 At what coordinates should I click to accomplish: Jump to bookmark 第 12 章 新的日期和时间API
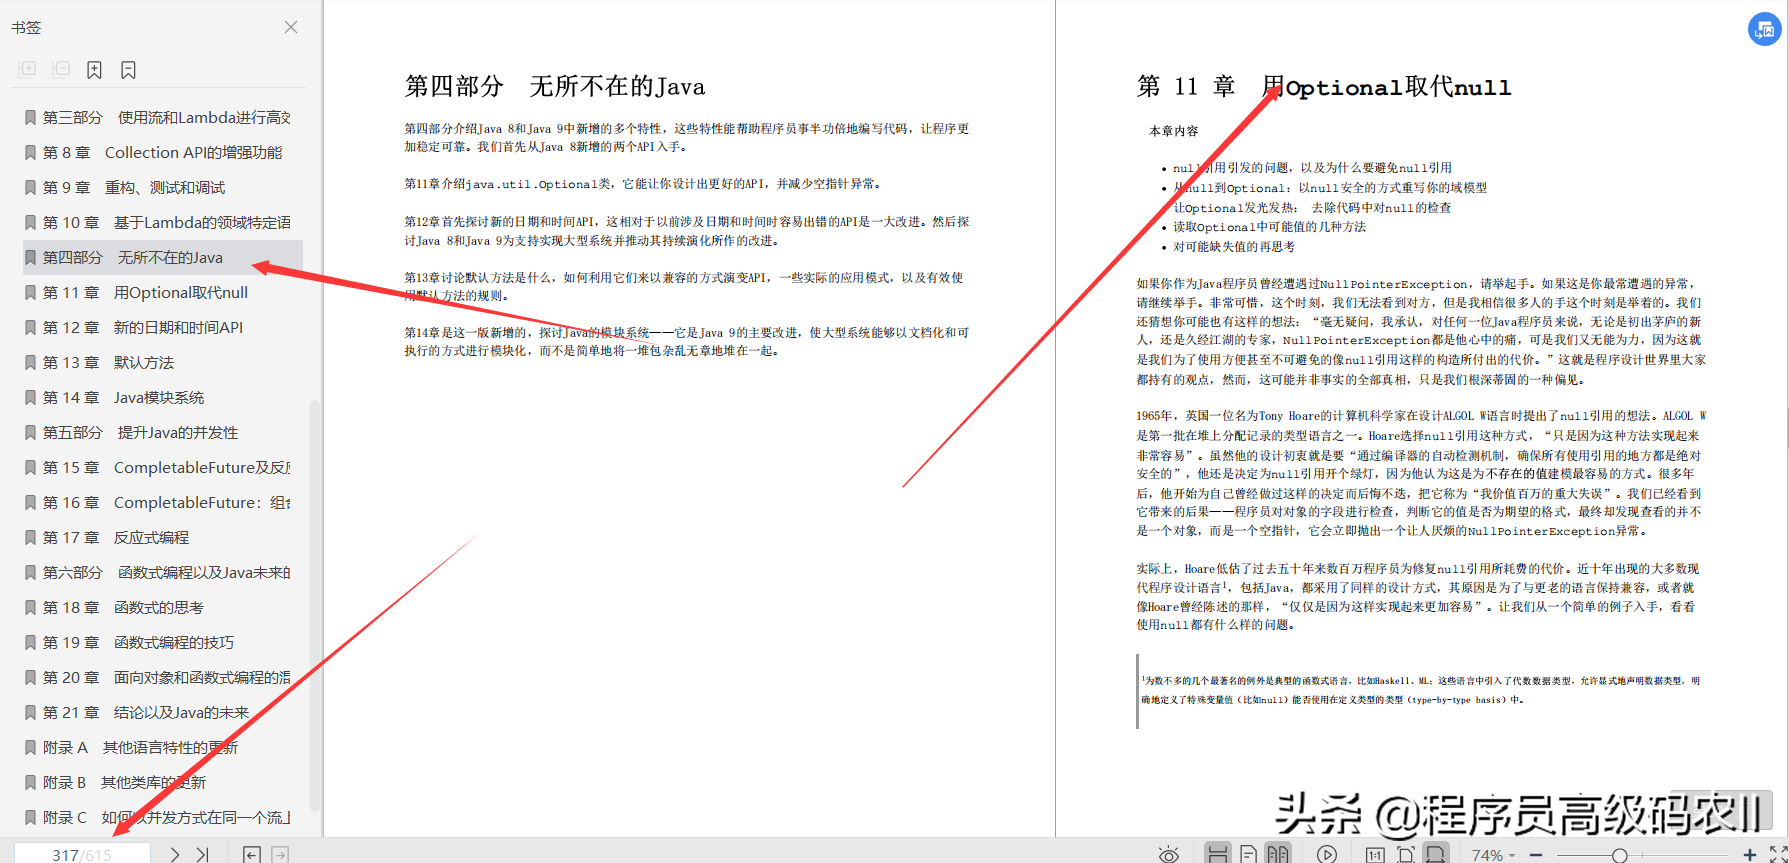tap(162, 327)
